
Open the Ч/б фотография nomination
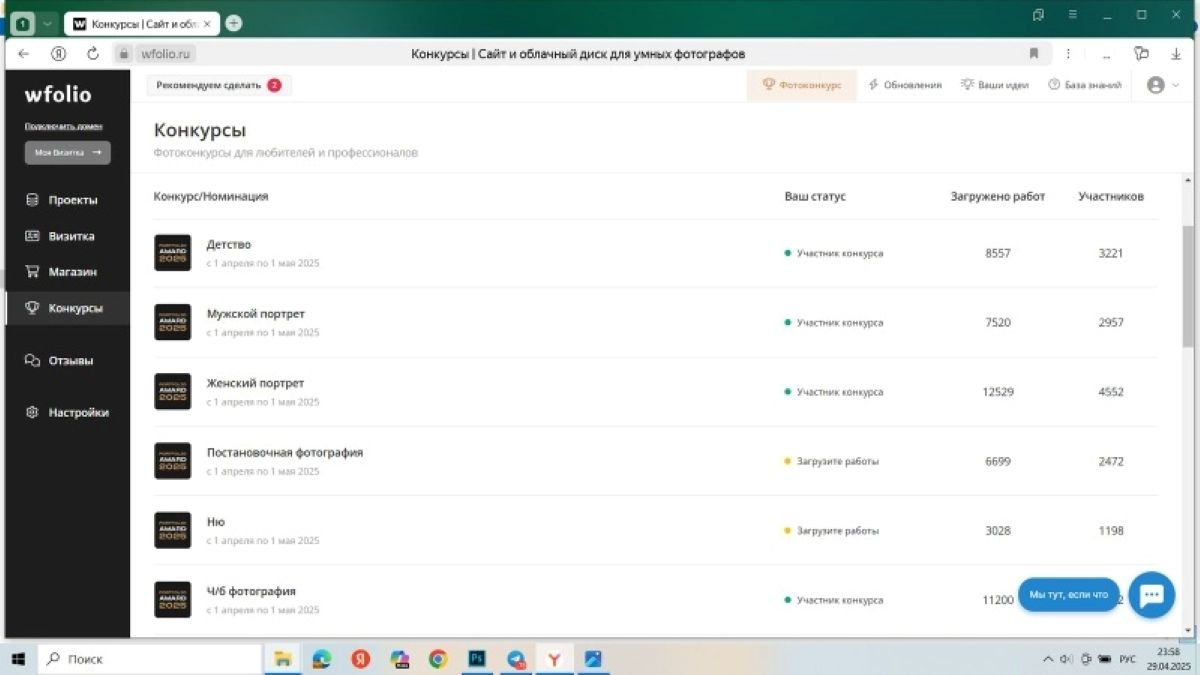click(251, 591)
